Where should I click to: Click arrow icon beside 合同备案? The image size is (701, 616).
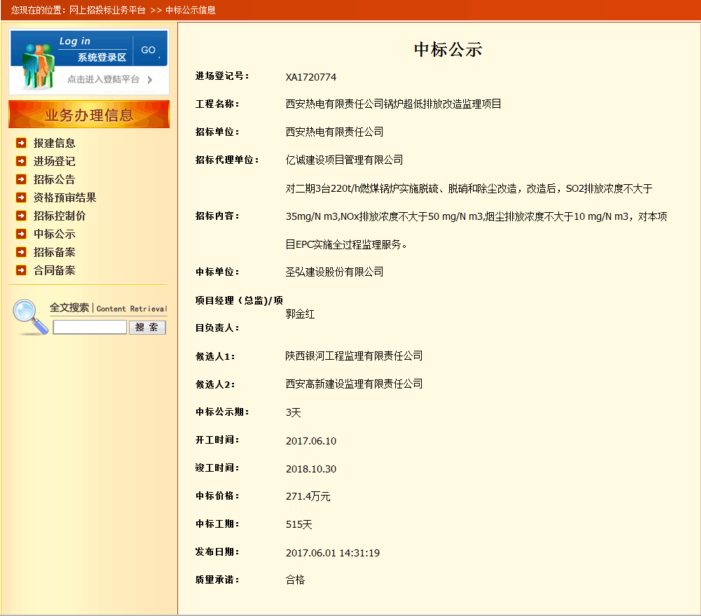pyautogui.click(x=21, y=270)
